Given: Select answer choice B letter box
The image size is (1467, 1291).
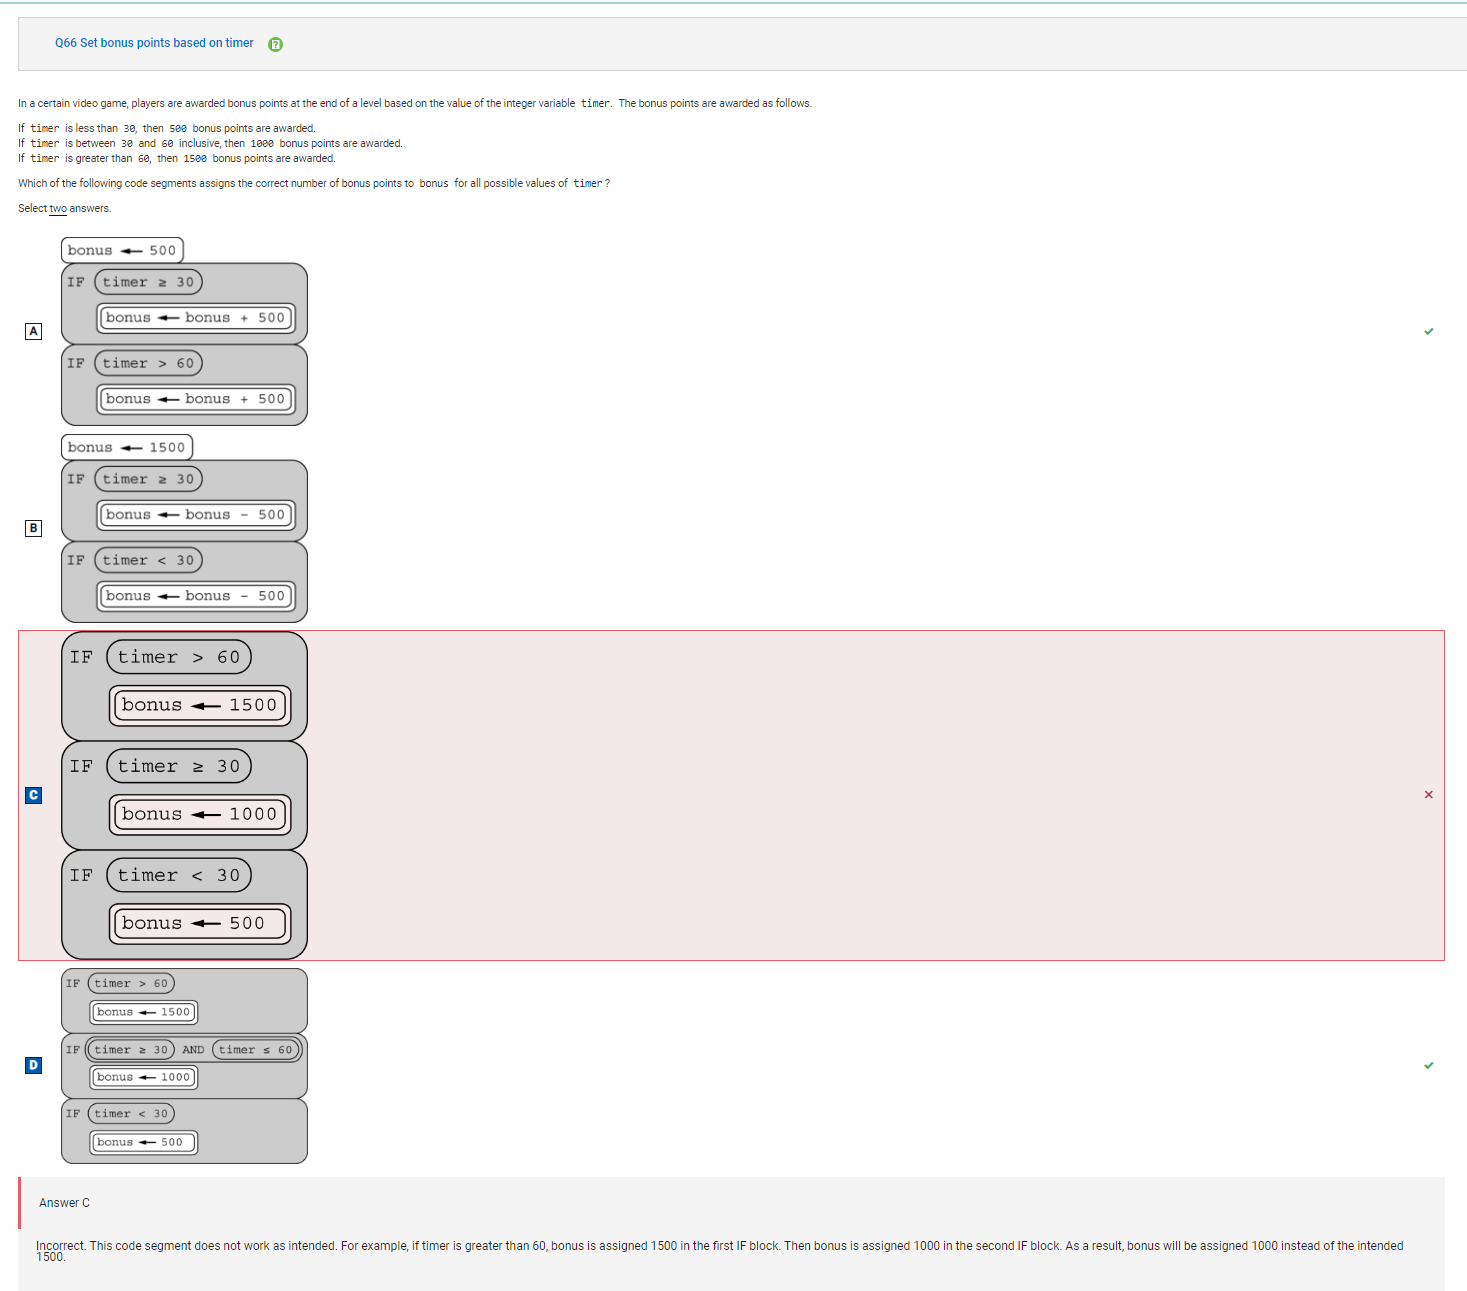Looking at the screenshot, I should (x=34, y=528).
